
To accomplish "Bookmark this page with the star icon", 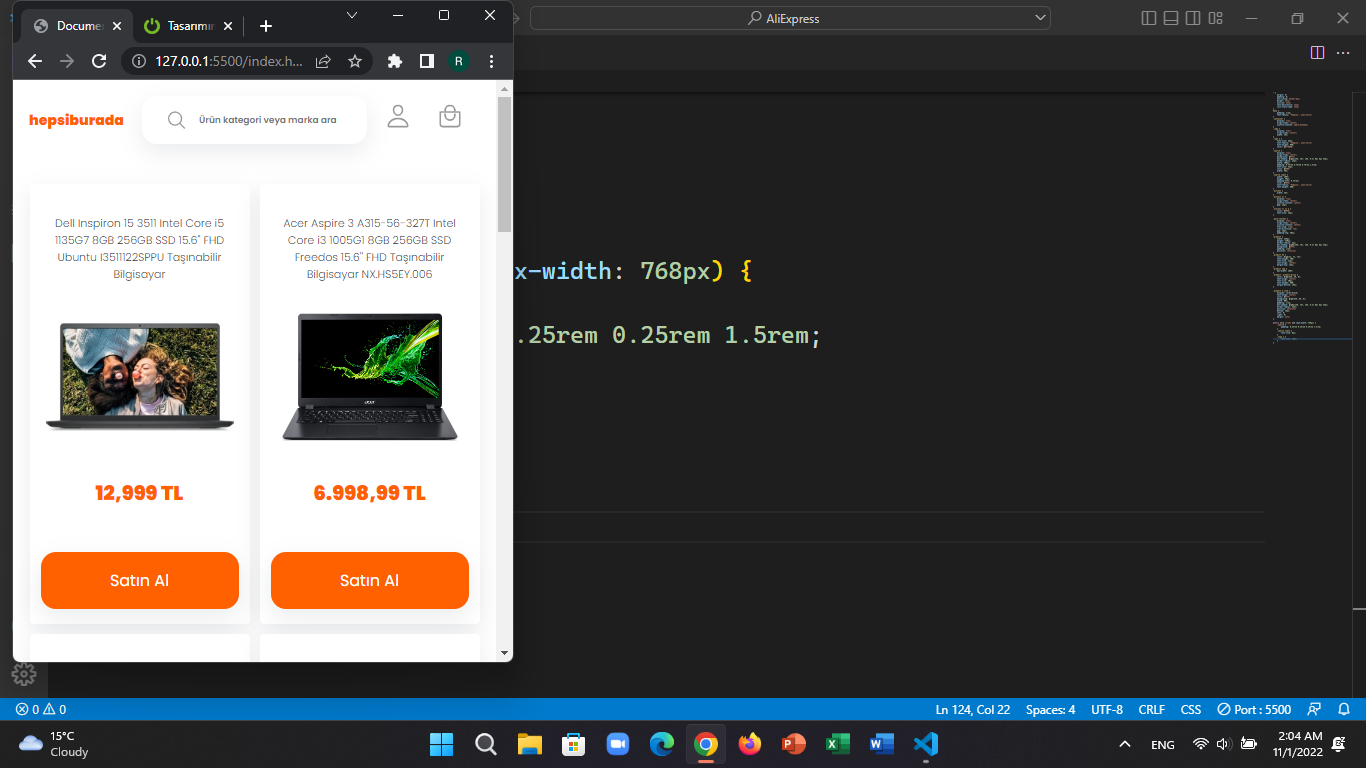I will point(355,61).
